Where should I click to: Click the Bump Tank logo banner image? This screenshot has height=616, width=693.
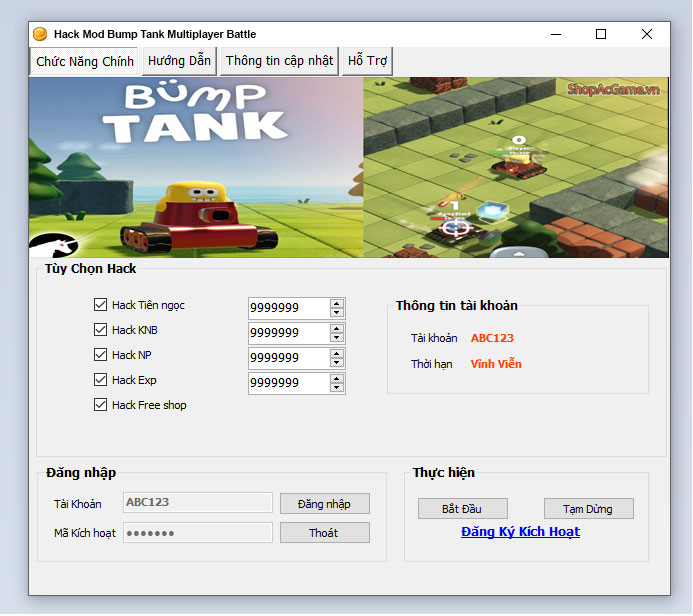196,168
